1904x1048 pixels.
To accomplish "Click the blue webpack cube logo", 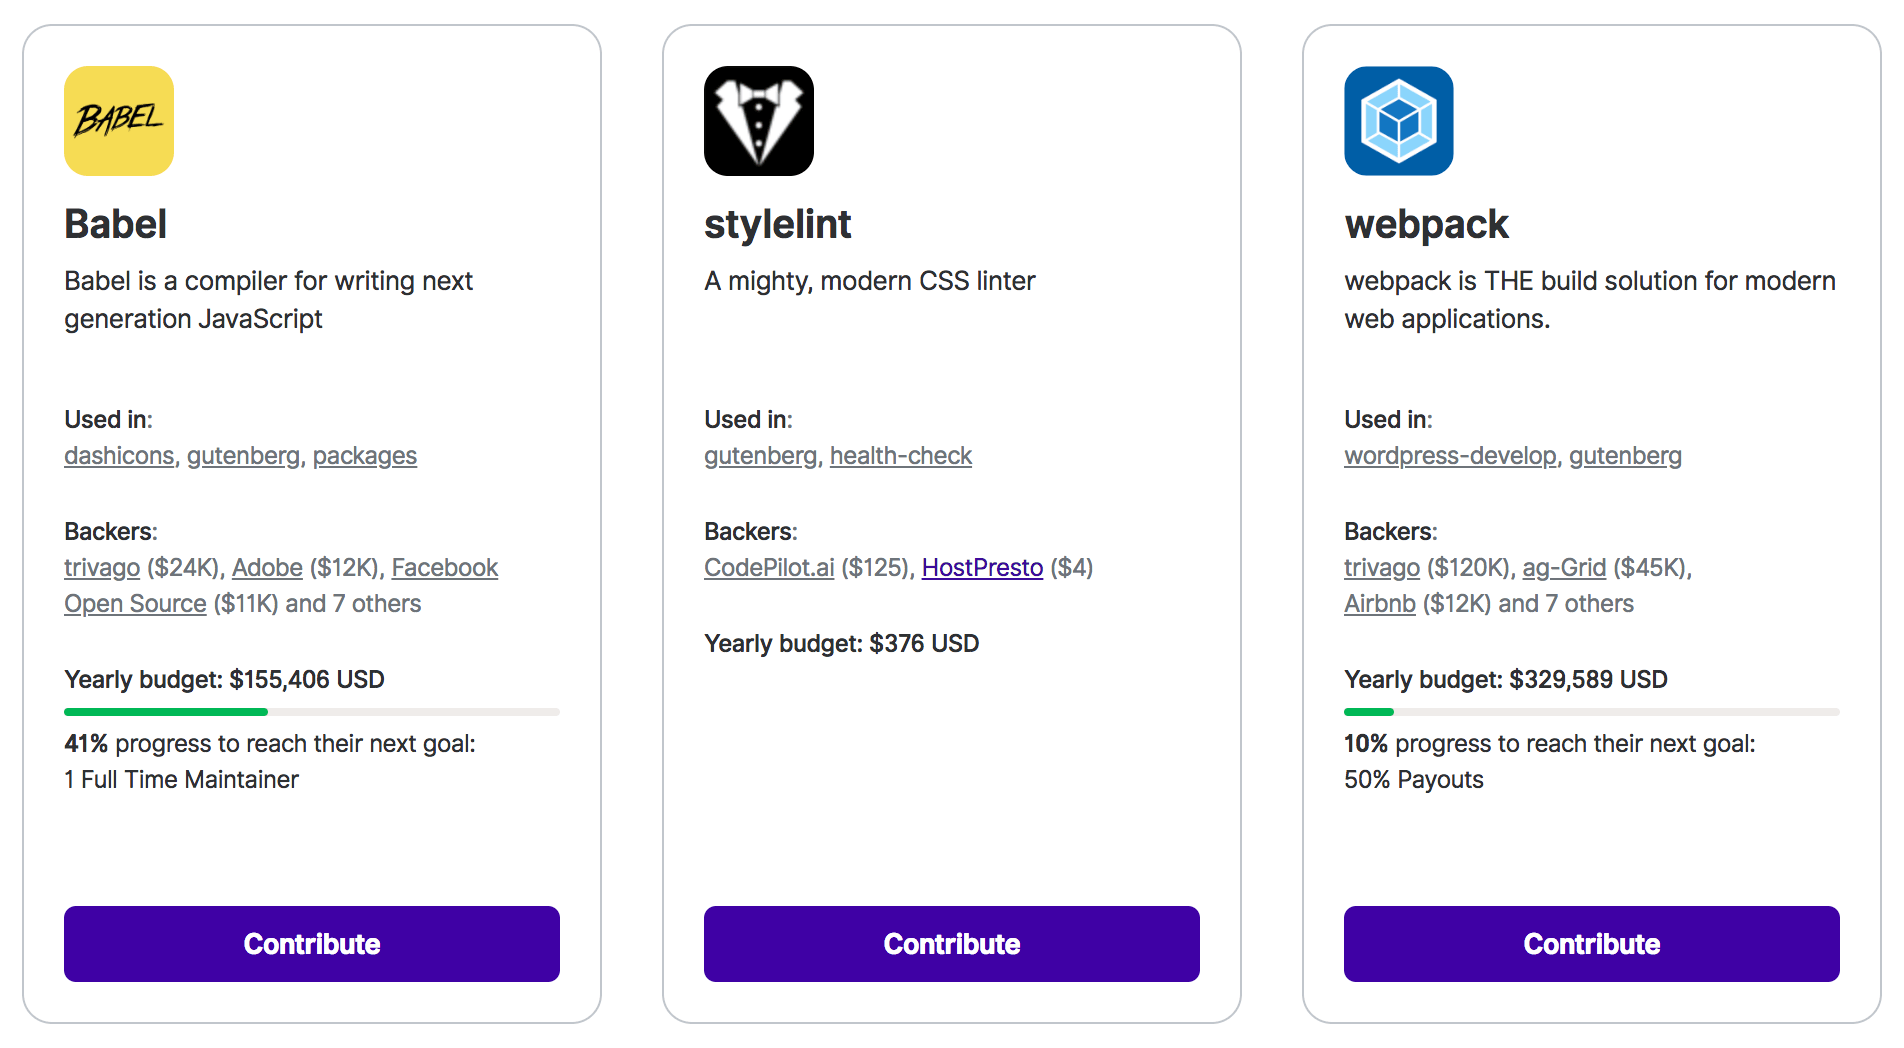I will (x=1399, y=121).
